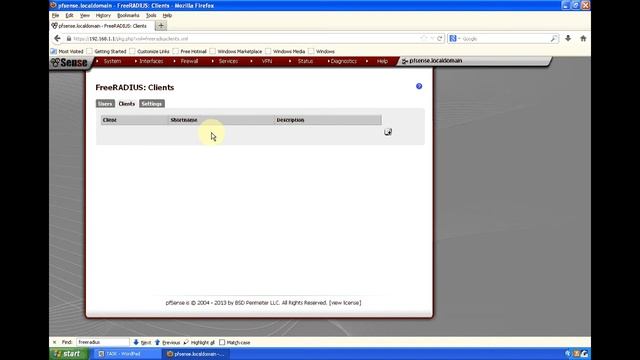Open the pfSense Help menu
Viewport: 640px width, 360px height.
[x=382, y=61]
